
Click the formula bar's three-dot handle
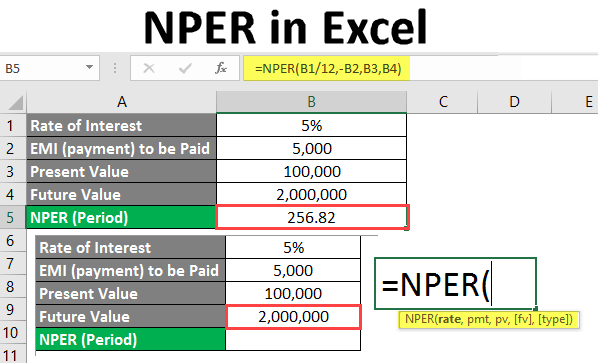(115, 69)
